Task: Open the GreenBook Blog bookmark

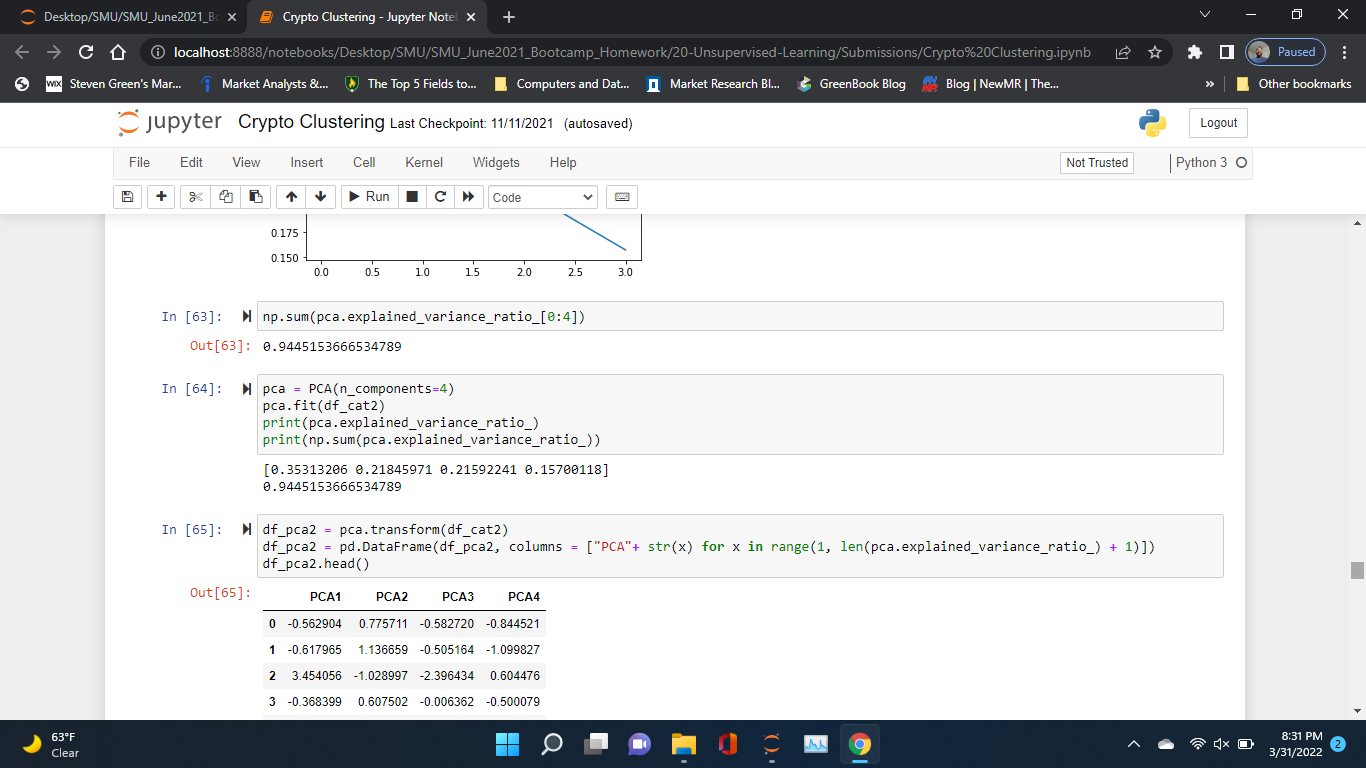Action: [x=851, y=84]
